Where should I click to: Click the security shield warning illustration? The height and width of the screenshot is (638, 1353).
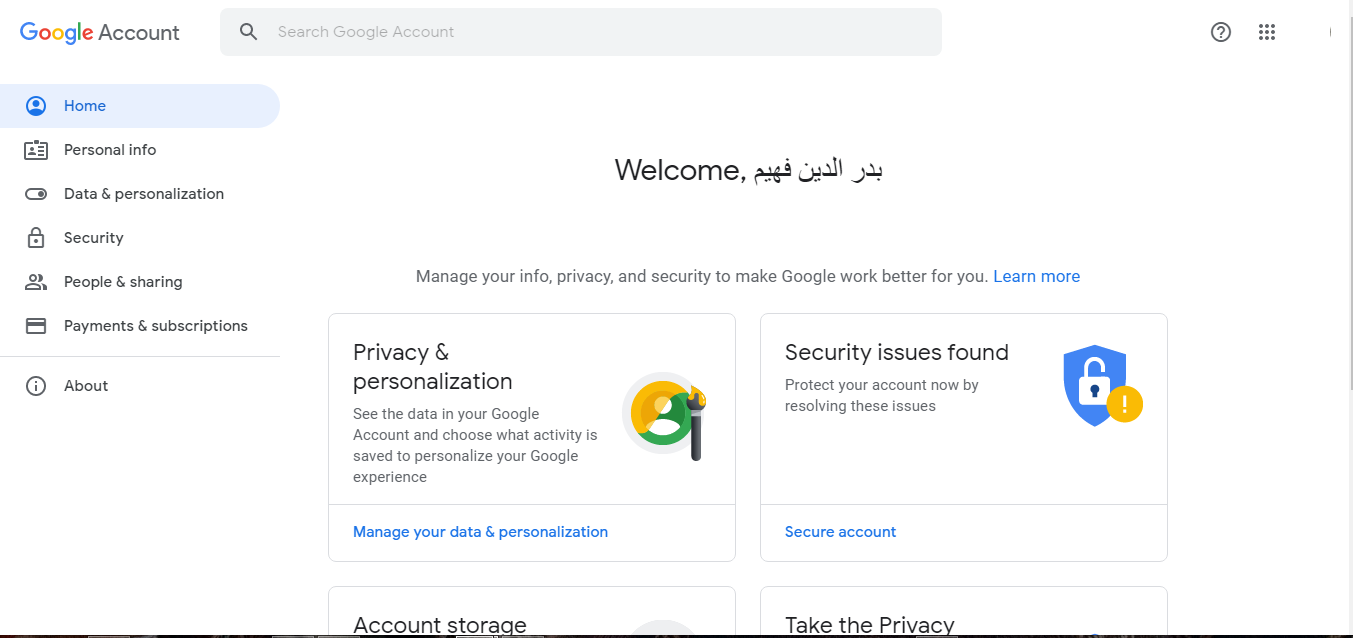(x=1101, y=386)
